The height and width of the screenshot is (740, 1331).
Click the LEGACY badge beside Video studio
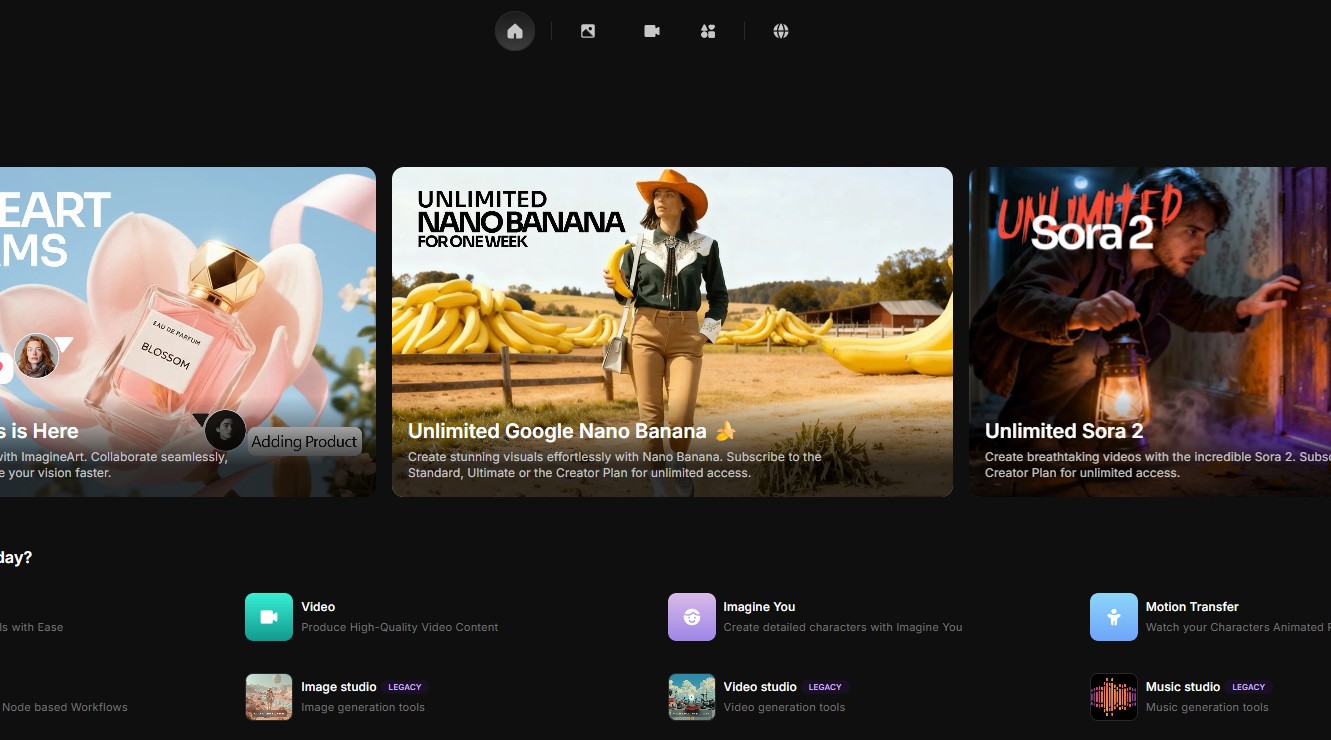[825, 687]
